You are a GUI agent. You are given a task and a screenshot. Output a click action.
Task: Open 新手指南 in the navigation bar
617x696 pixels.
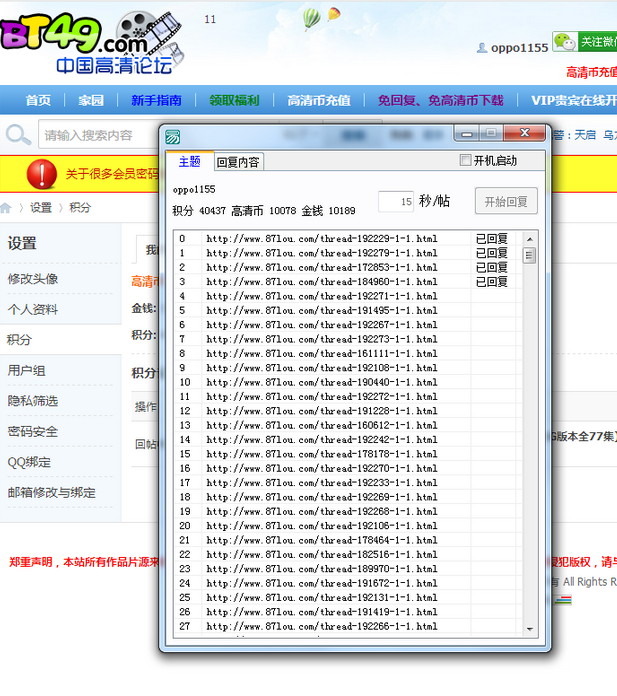(156, 100)
